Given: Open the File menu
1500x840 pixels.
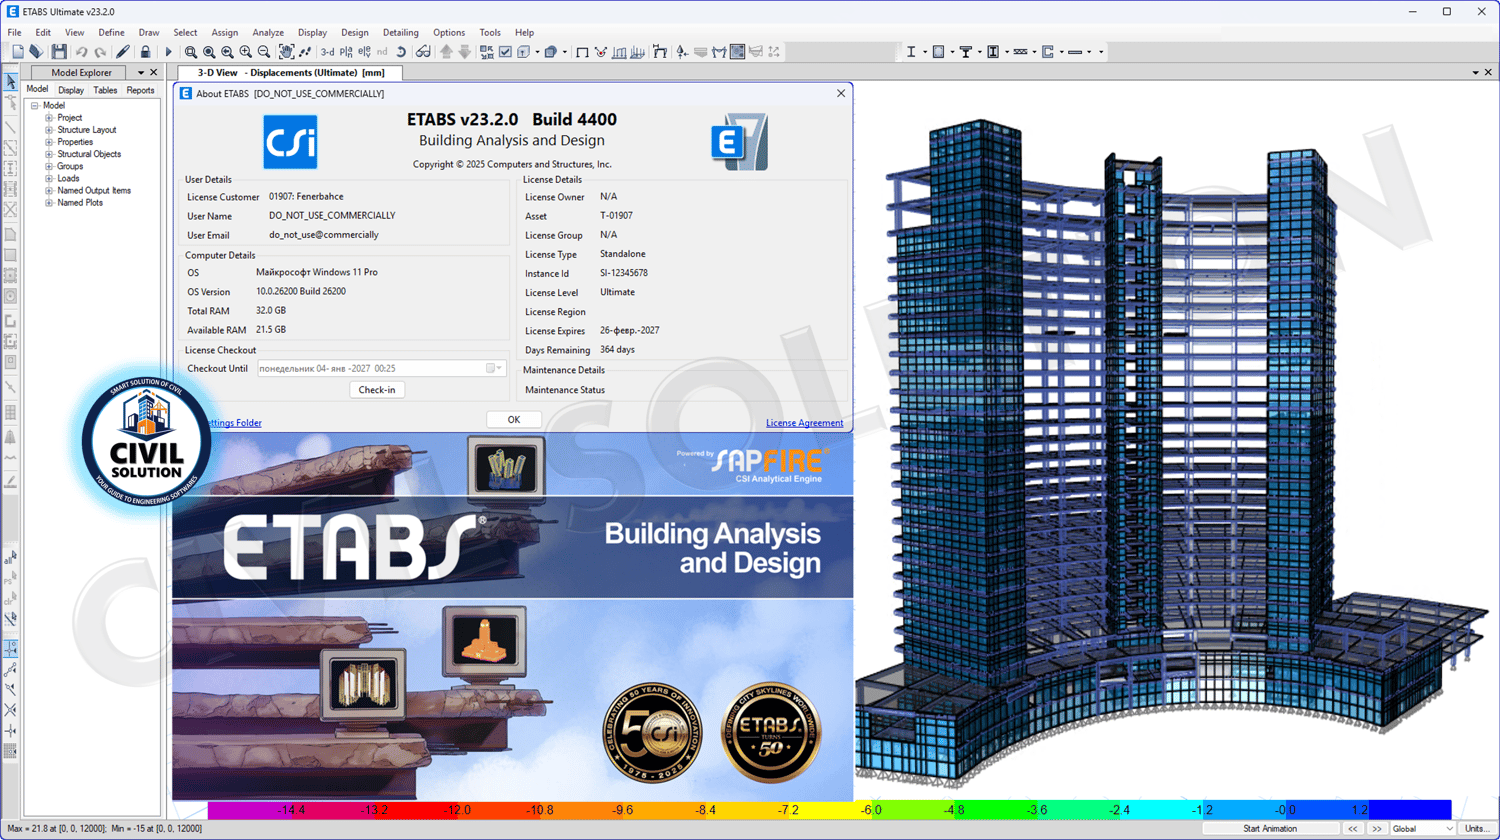Looking at the screenshot, I should coord(14,32).
